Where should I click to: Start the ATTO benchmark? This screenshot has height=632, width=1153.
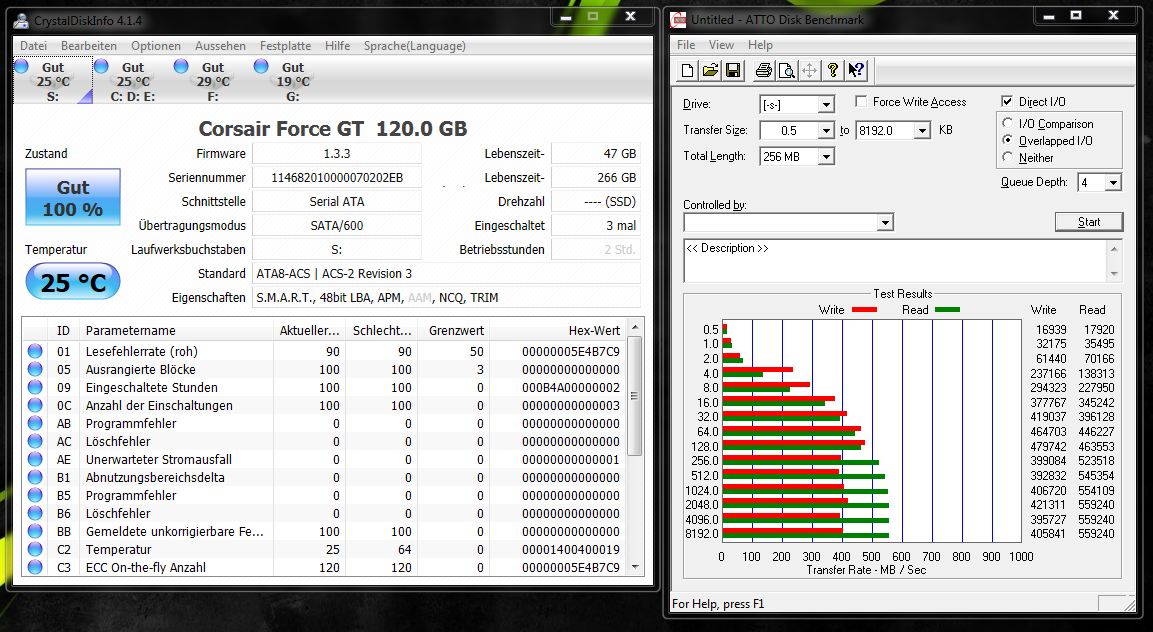(x=1089, y=221)
